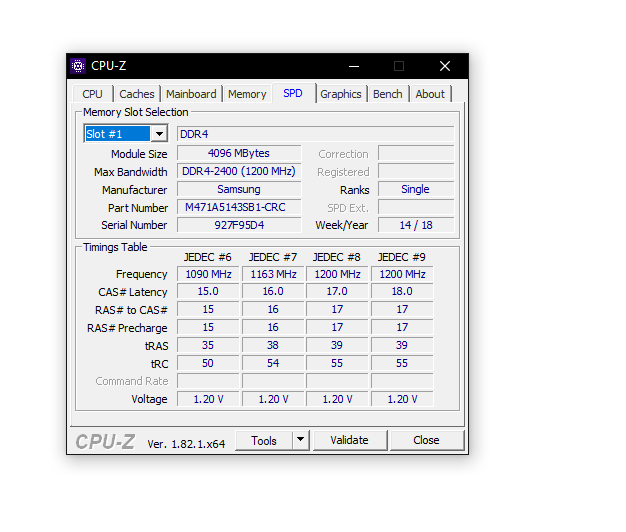Click the RAS# Precharge label
Viewport: 626px width, 532px height.
(127, 328)
